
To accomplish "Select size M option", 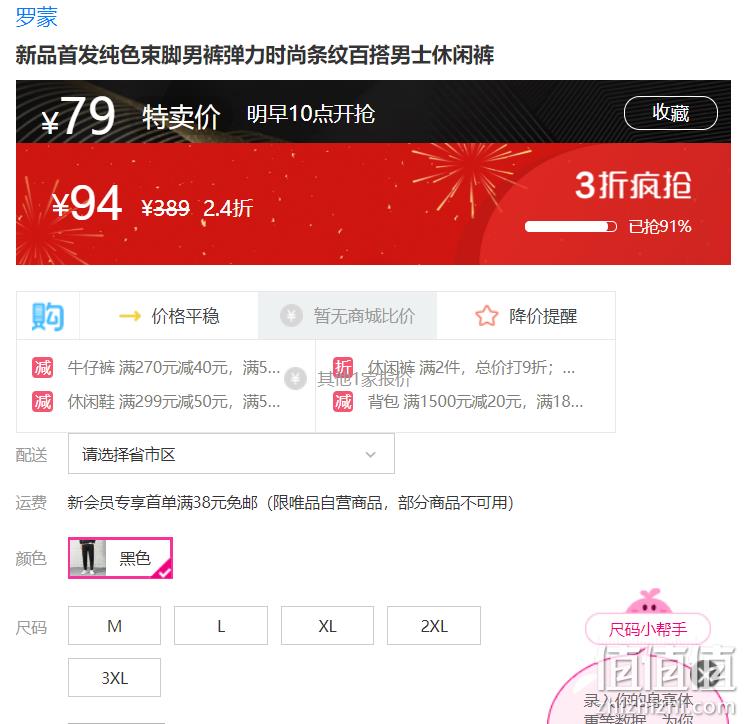I will [x=115, y=626].
